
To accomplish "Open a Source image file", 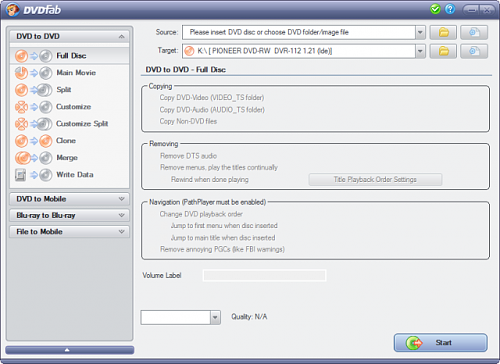I will 474,32.
